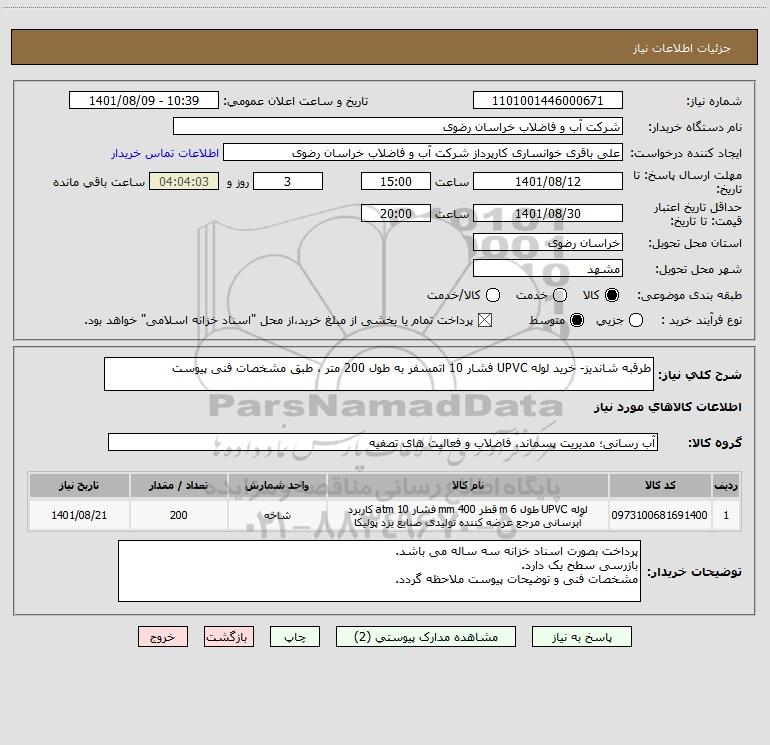Click the UPVC pipe product name cell
The height and width of the screenshot is (745, 770).
click(x=468, y=515)
